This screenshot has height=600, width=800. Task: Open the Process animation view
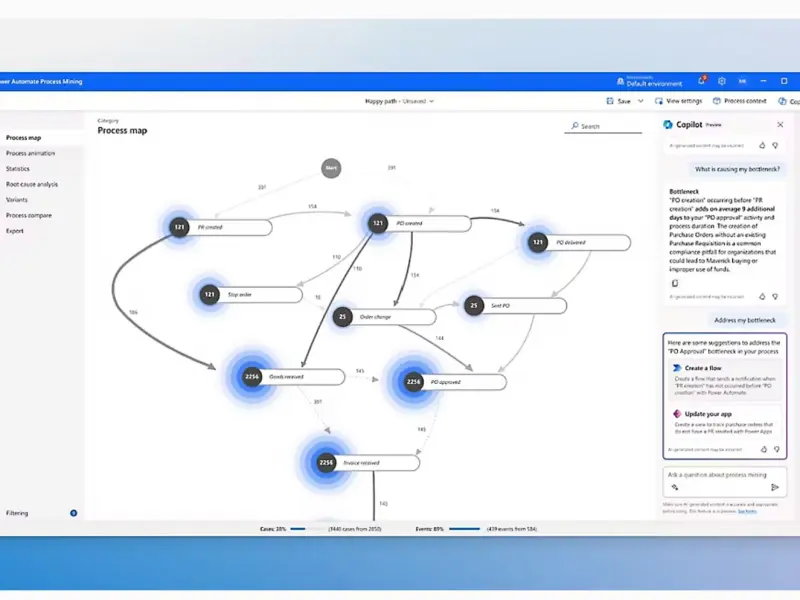[x=30, y=153]
